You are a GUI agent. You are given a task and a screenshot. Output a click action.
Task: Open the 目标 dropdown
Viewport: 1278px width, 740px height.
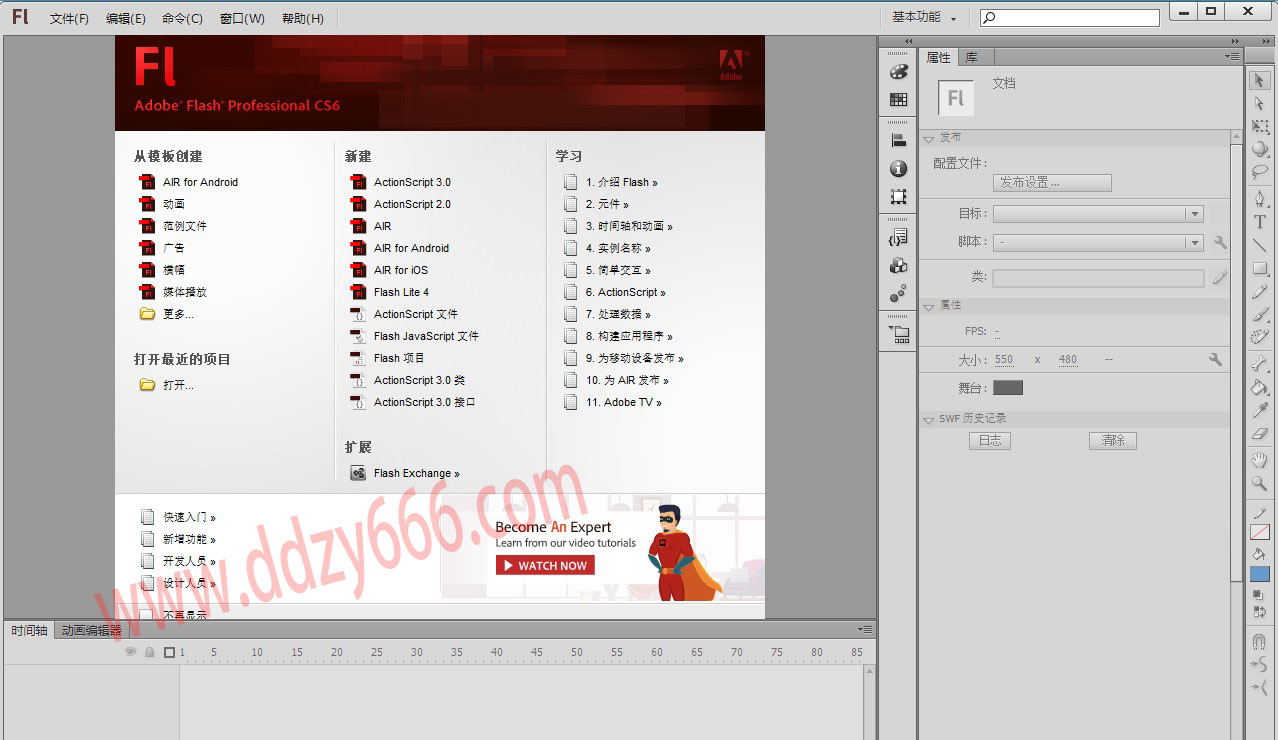click(1097, 214)
